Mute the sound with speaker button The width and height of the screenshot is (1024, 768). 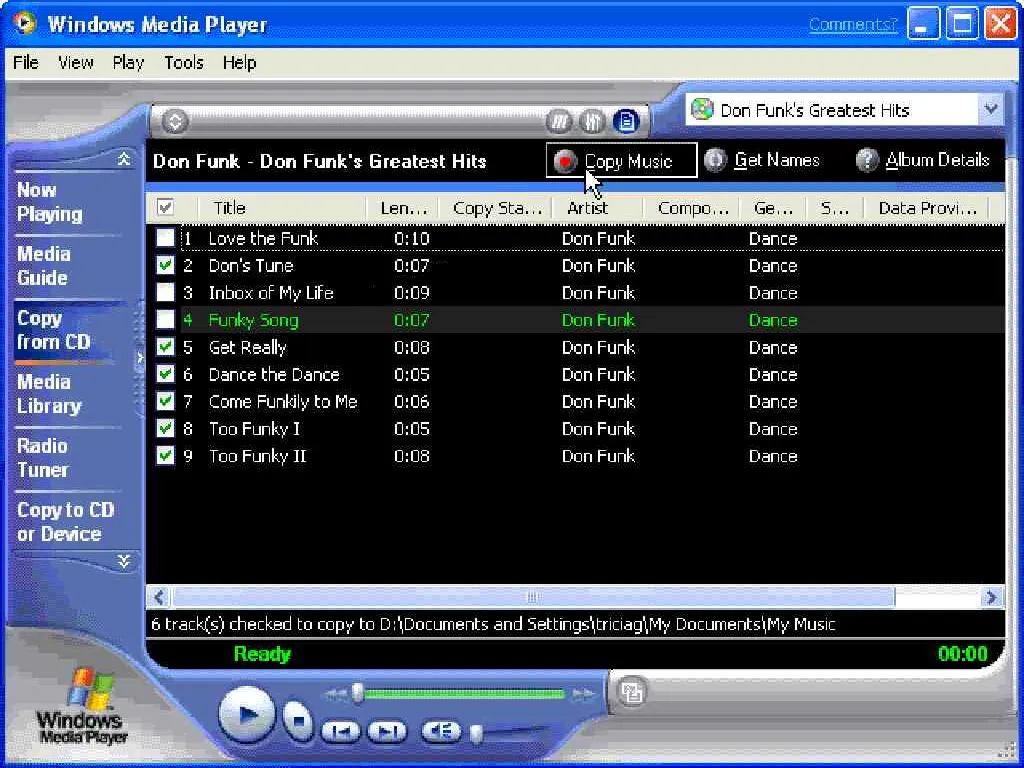tap(441, 731)
